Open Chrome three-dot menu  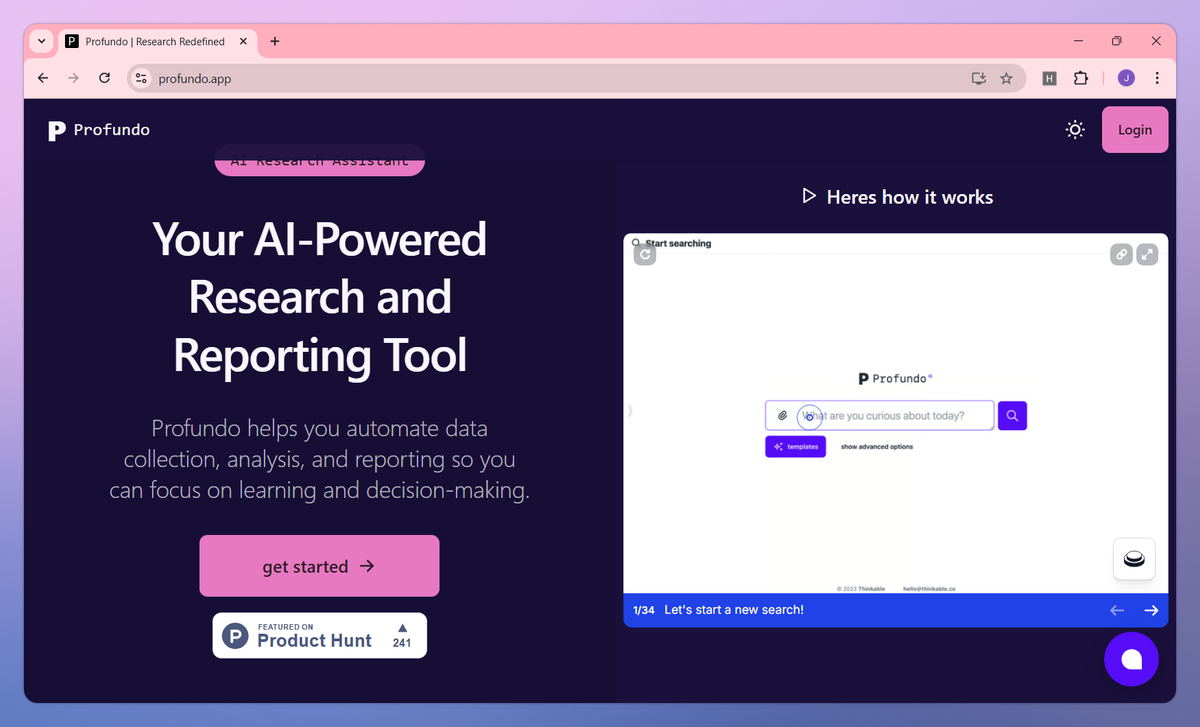(1157, 78)
